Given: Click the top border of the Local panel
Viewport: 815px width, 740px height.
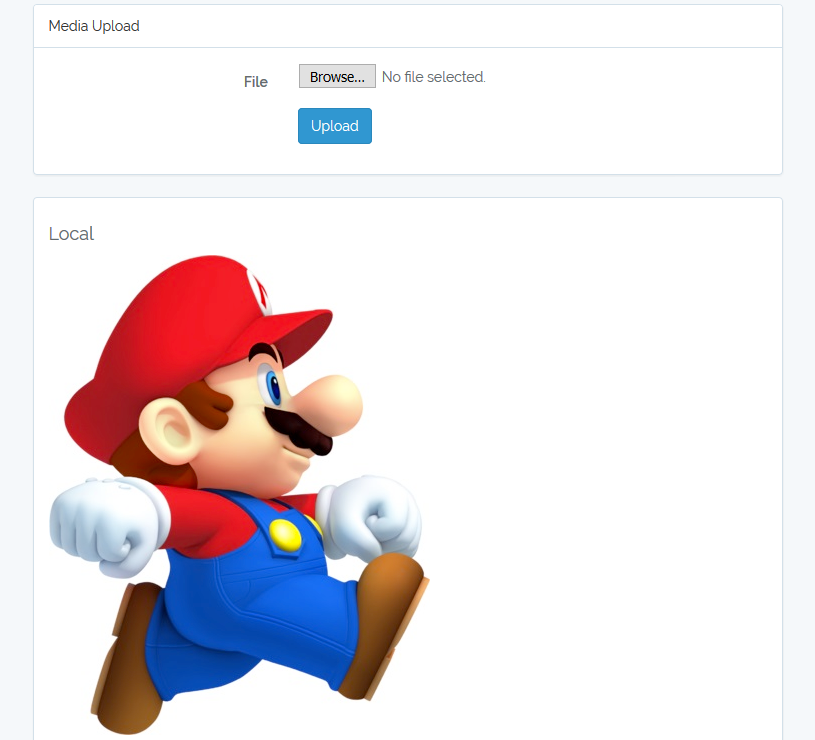Looking at the screenshot, I should (407, 197).
